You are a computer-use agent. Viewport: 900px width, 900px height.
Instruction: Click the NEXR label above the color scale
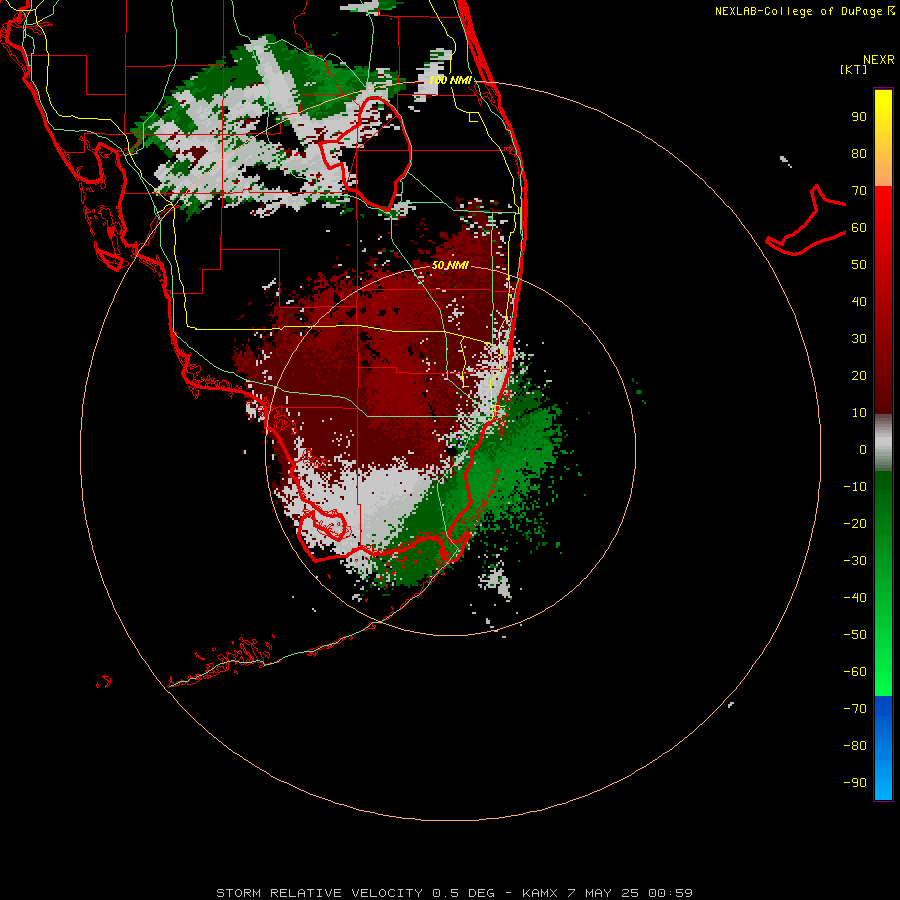coord(879,60)
